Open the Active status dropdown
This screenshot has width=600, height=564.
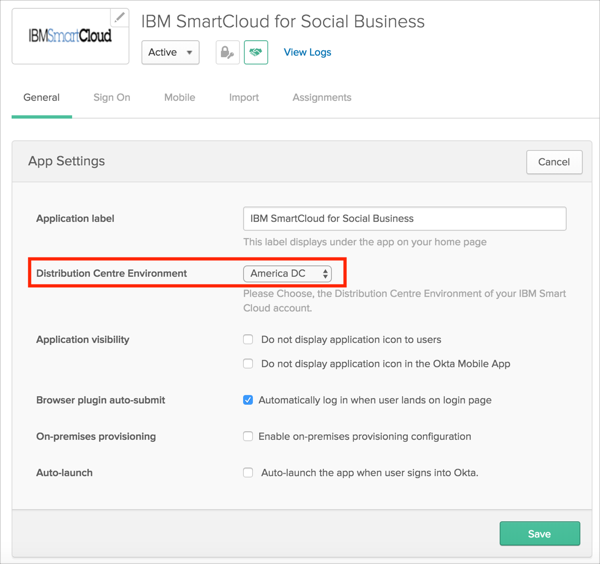[x=170, y=52]
